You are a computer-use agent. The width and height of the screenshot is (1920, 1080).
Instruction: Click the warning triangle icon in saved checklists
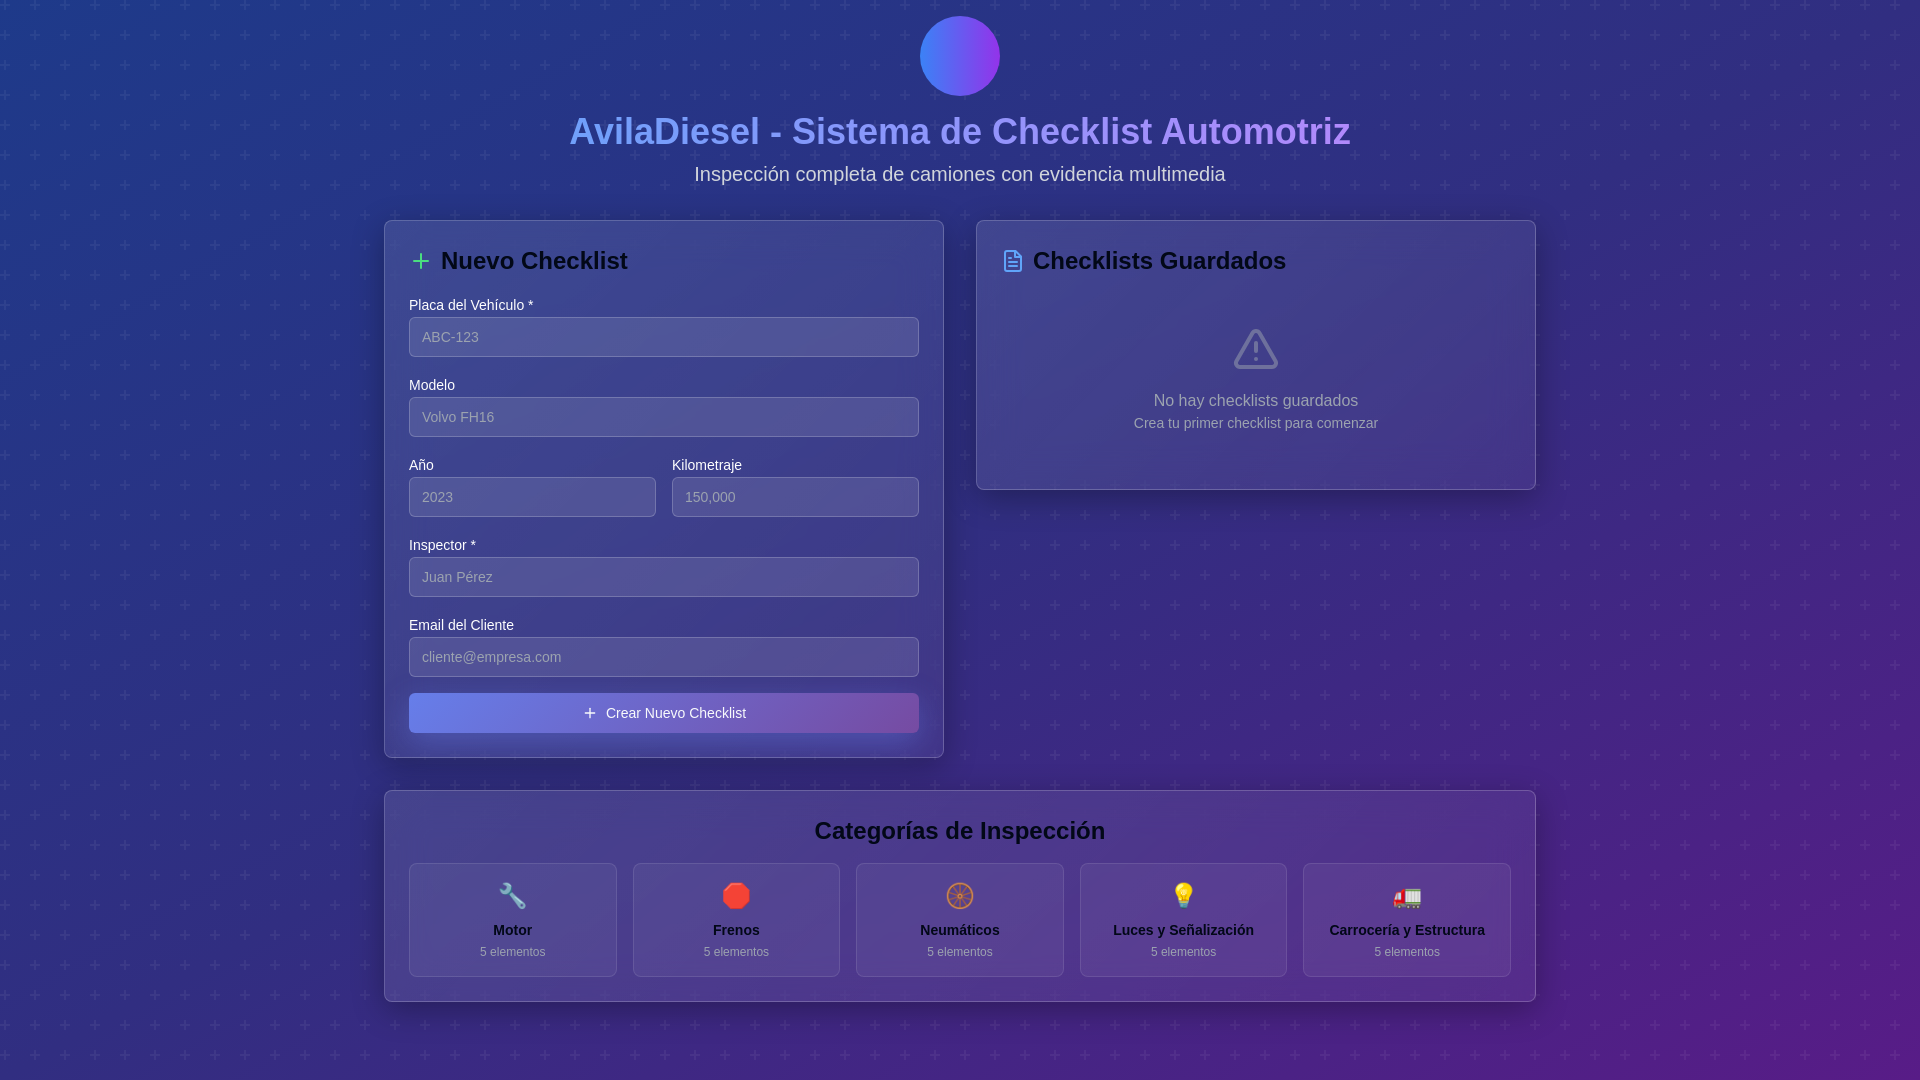point(1256,349)
